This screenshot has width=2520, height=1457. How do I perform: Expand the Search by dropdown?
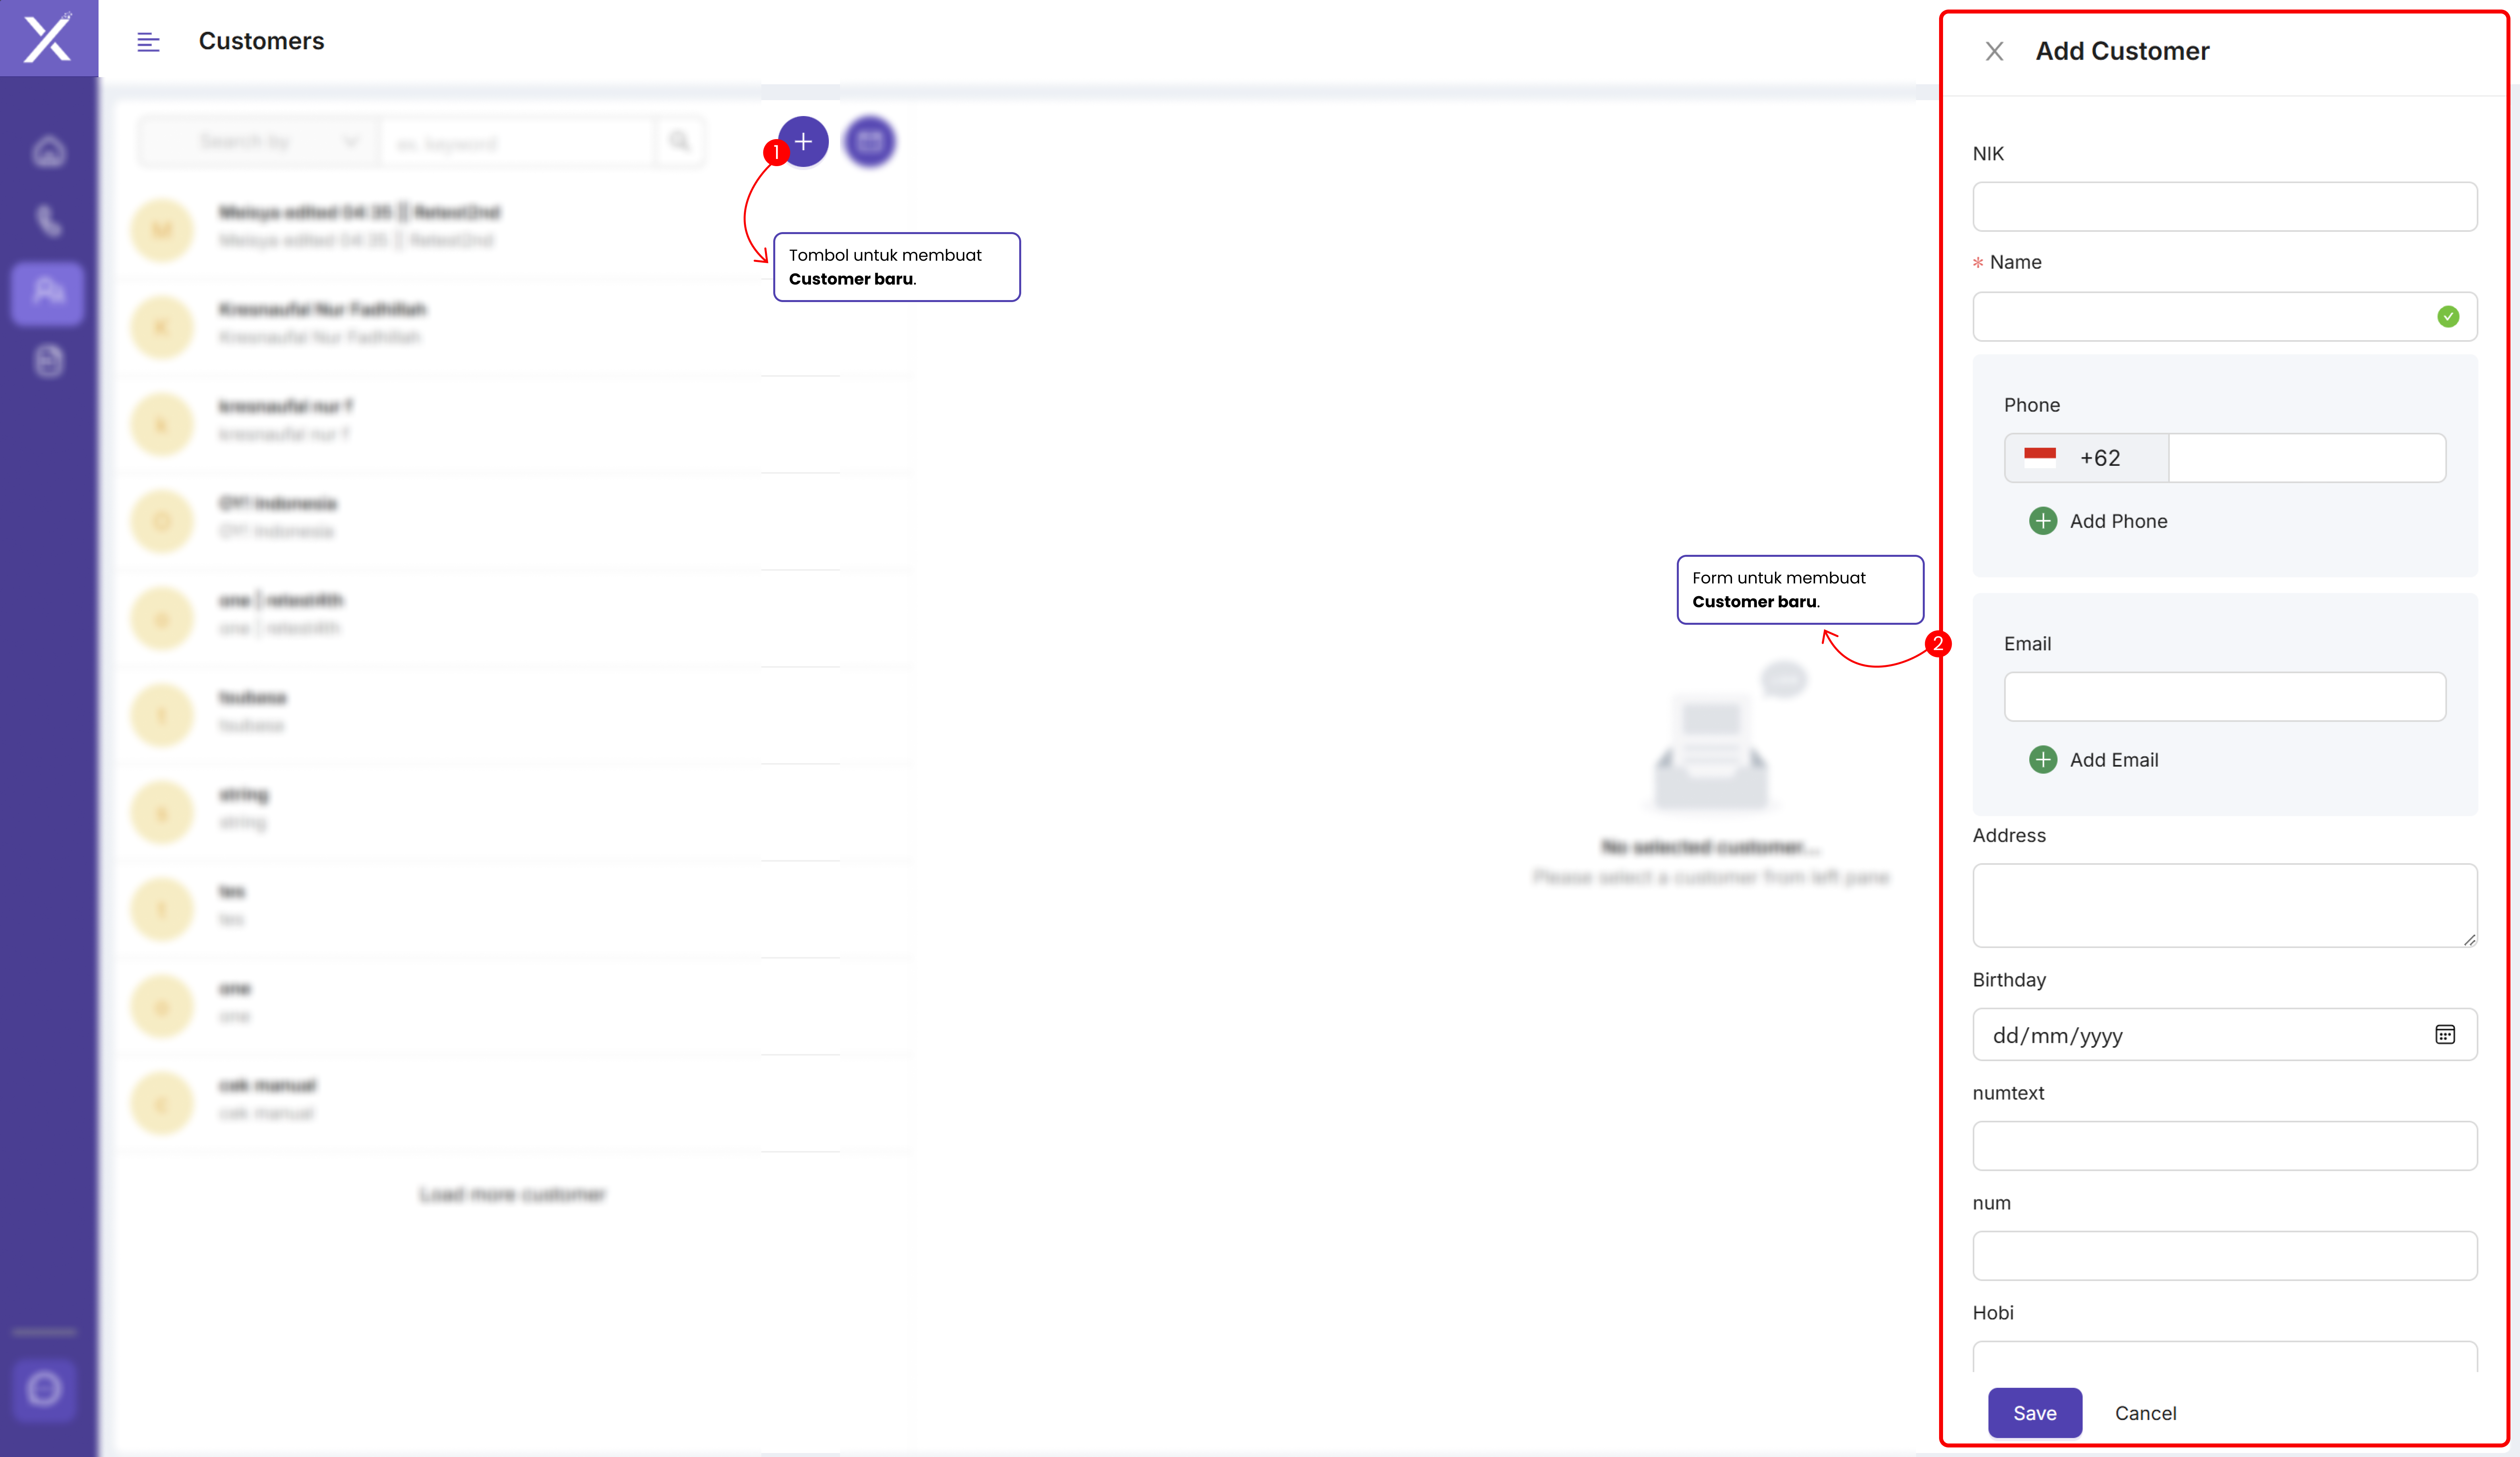pyautogui.click(x=260, y=142)
